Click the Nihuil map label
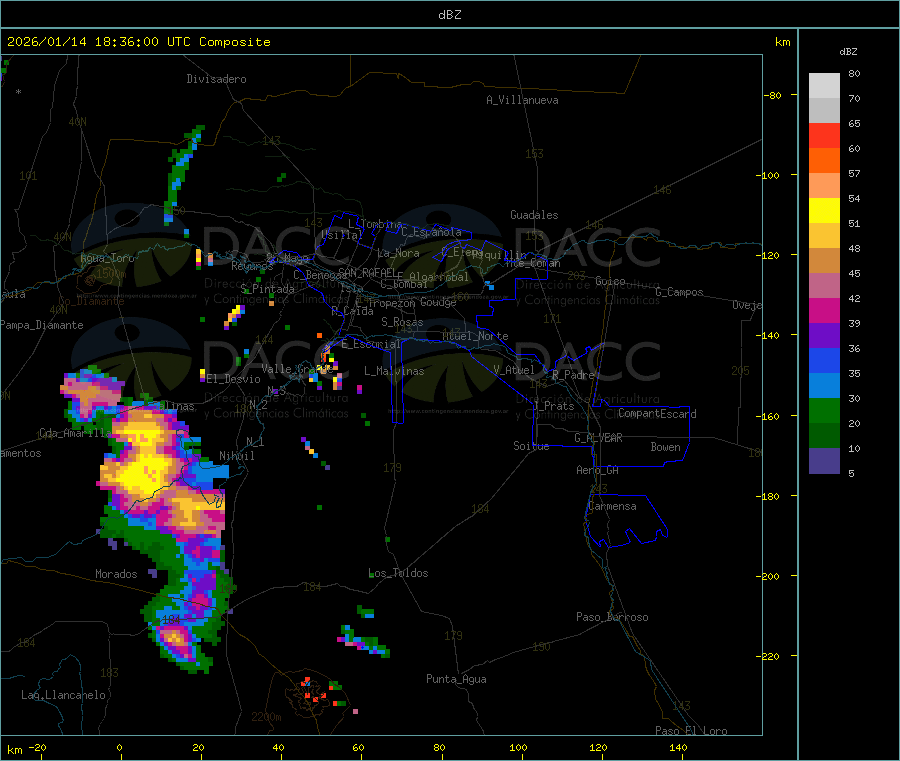The image size is (900, 761). [x=237, y=456]
